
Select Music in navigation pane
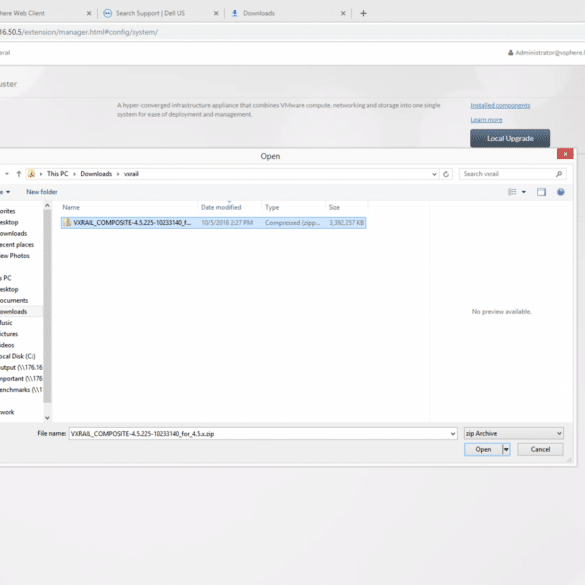click(6, 323)
